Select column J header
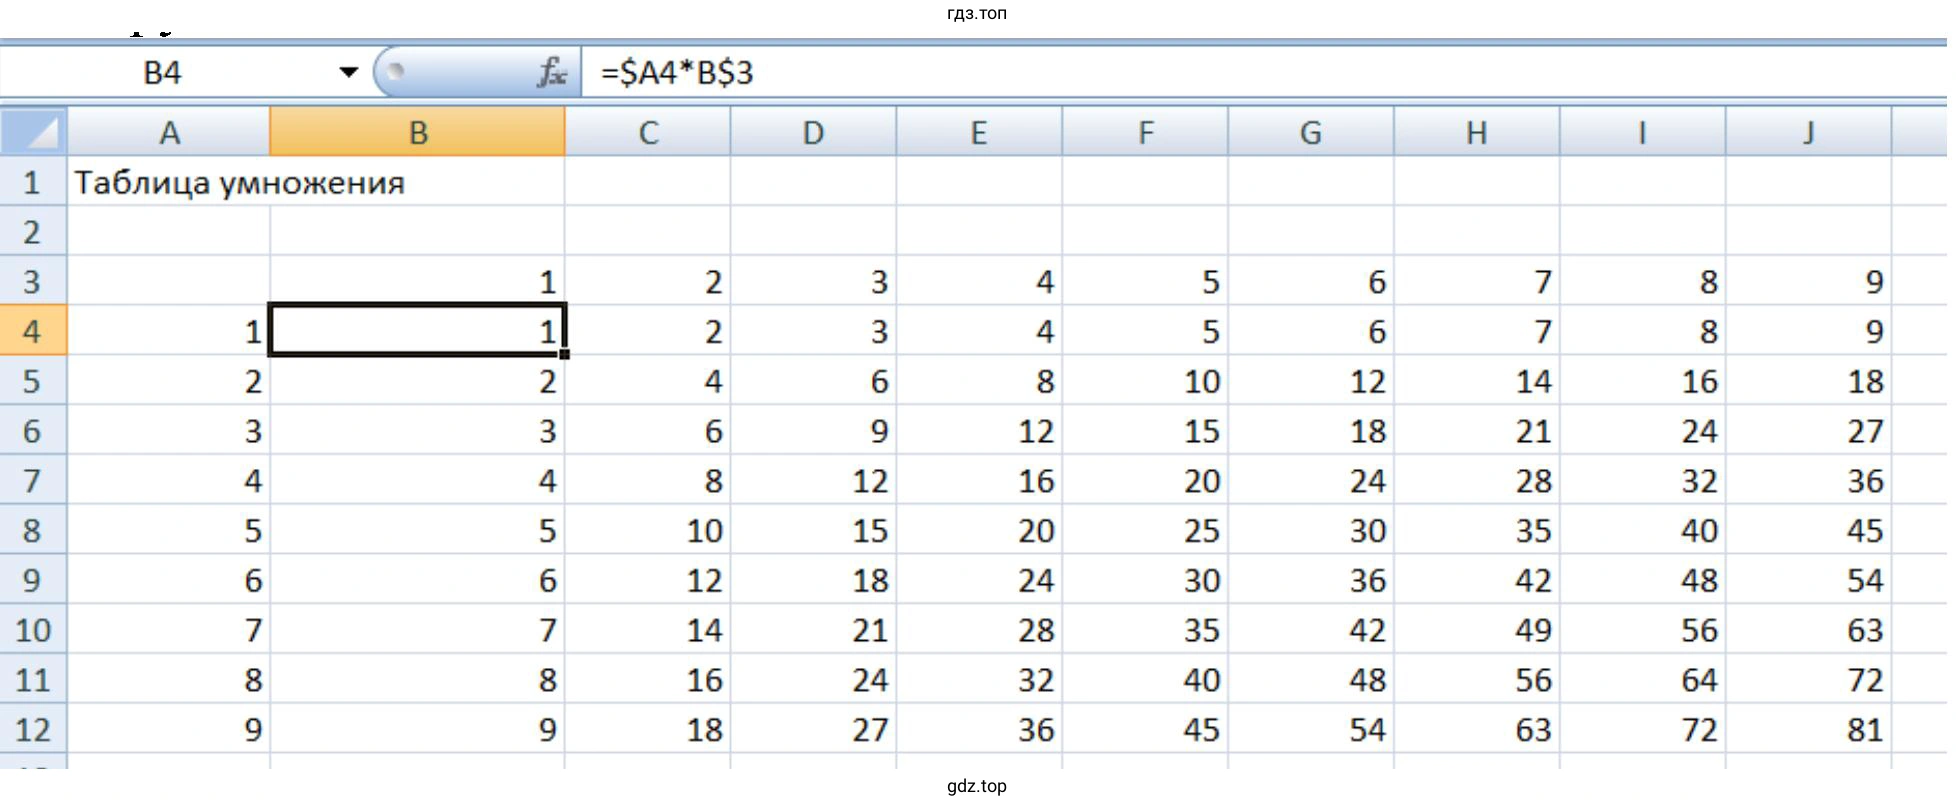 coord(1808,132)
